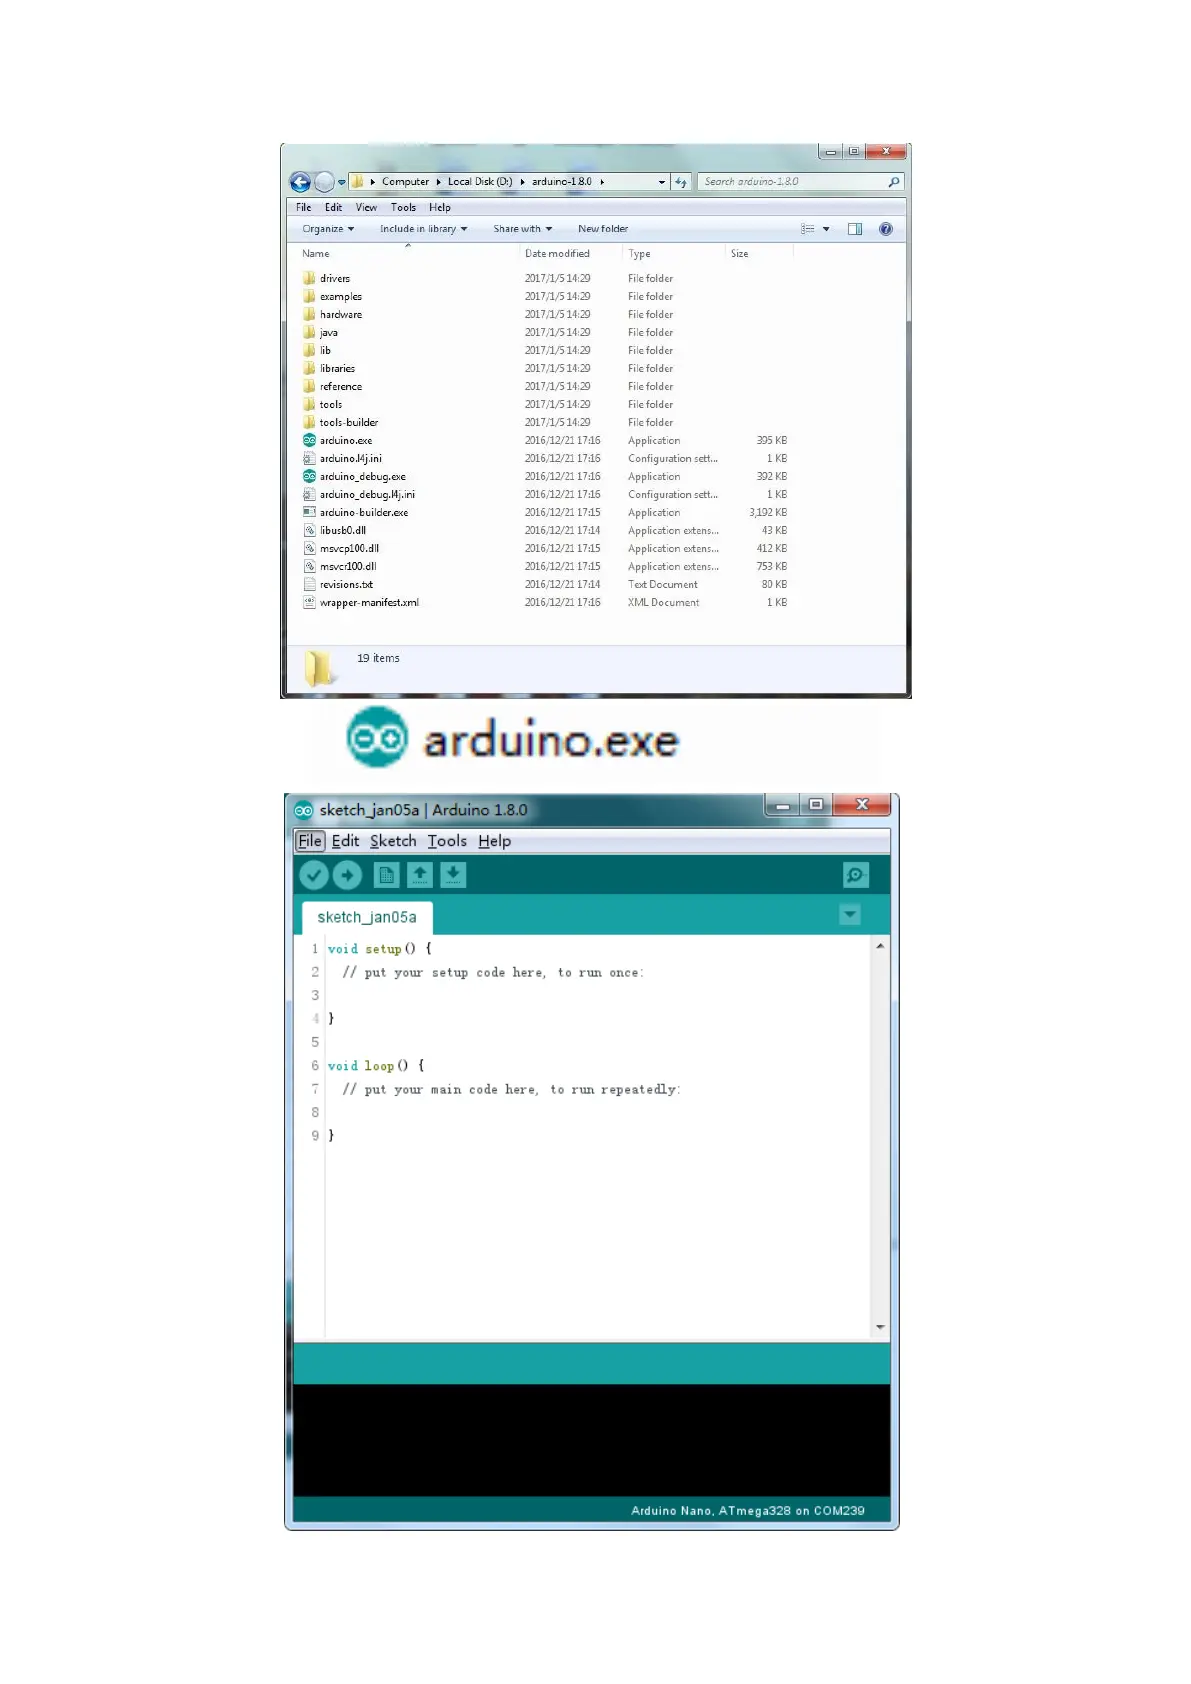Screen dimensions: 1191x1684
Task: Expand the tab options dropdown arrow in Arduino
Action: click(x=850, y=914)
